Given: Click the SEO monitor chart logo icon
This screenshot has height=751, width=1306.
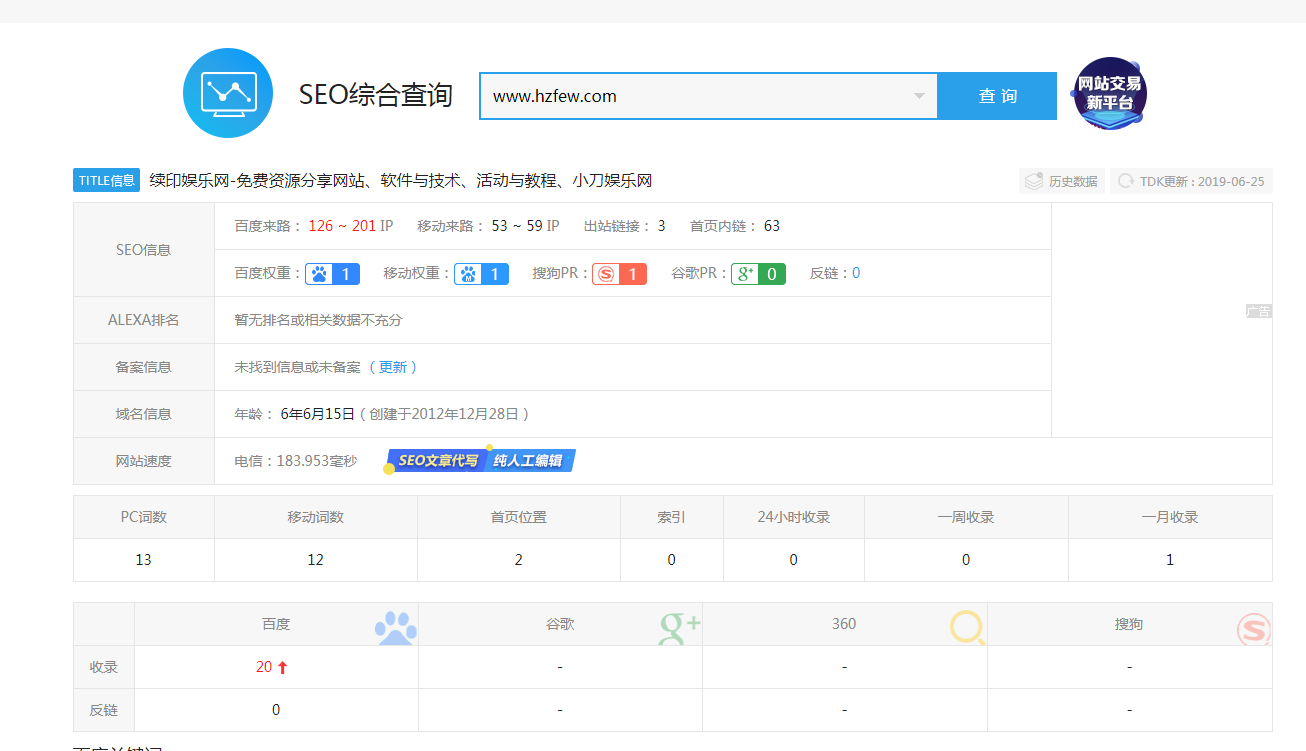Looking at the screenshot, I should (x=228, y=93).
